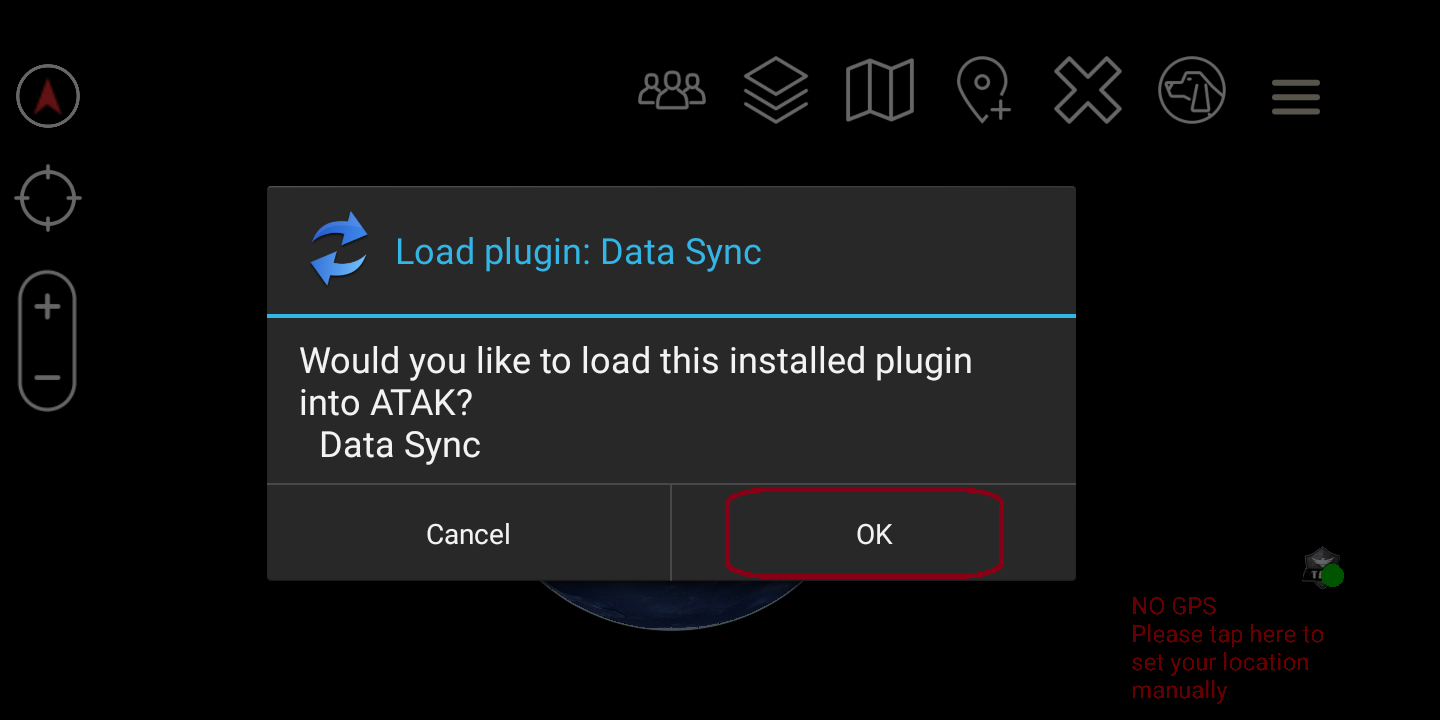The width and height of the screenshot is (1440, 720).
Task: Tap the north arrow compass icon
Action: (x=47, y=96)
